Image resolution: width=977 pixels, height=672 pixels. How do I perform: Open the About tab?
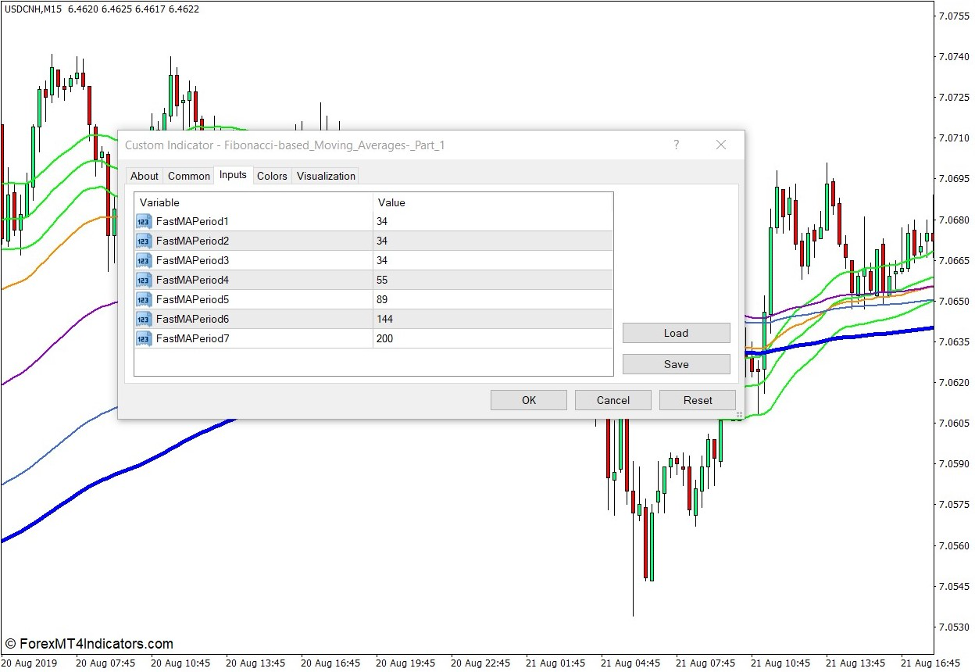tap(144, 175)
